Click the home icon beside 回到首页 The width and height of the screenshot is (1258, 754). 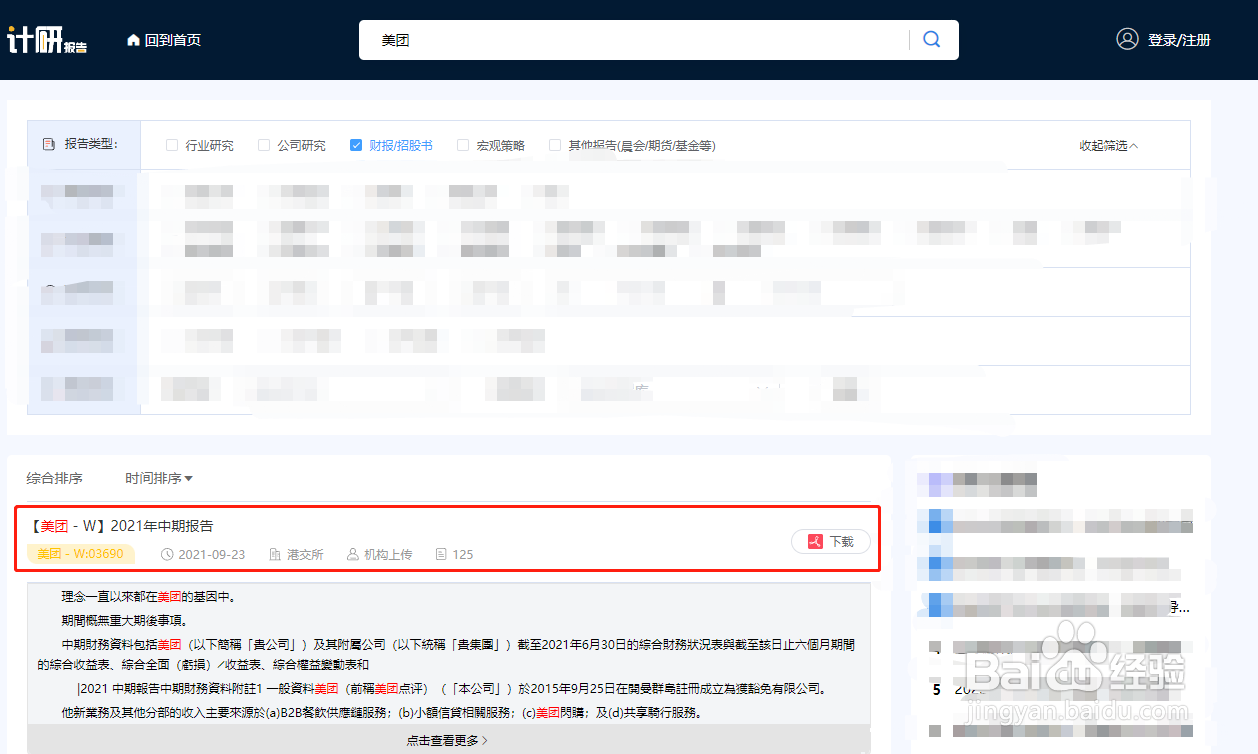133,40
